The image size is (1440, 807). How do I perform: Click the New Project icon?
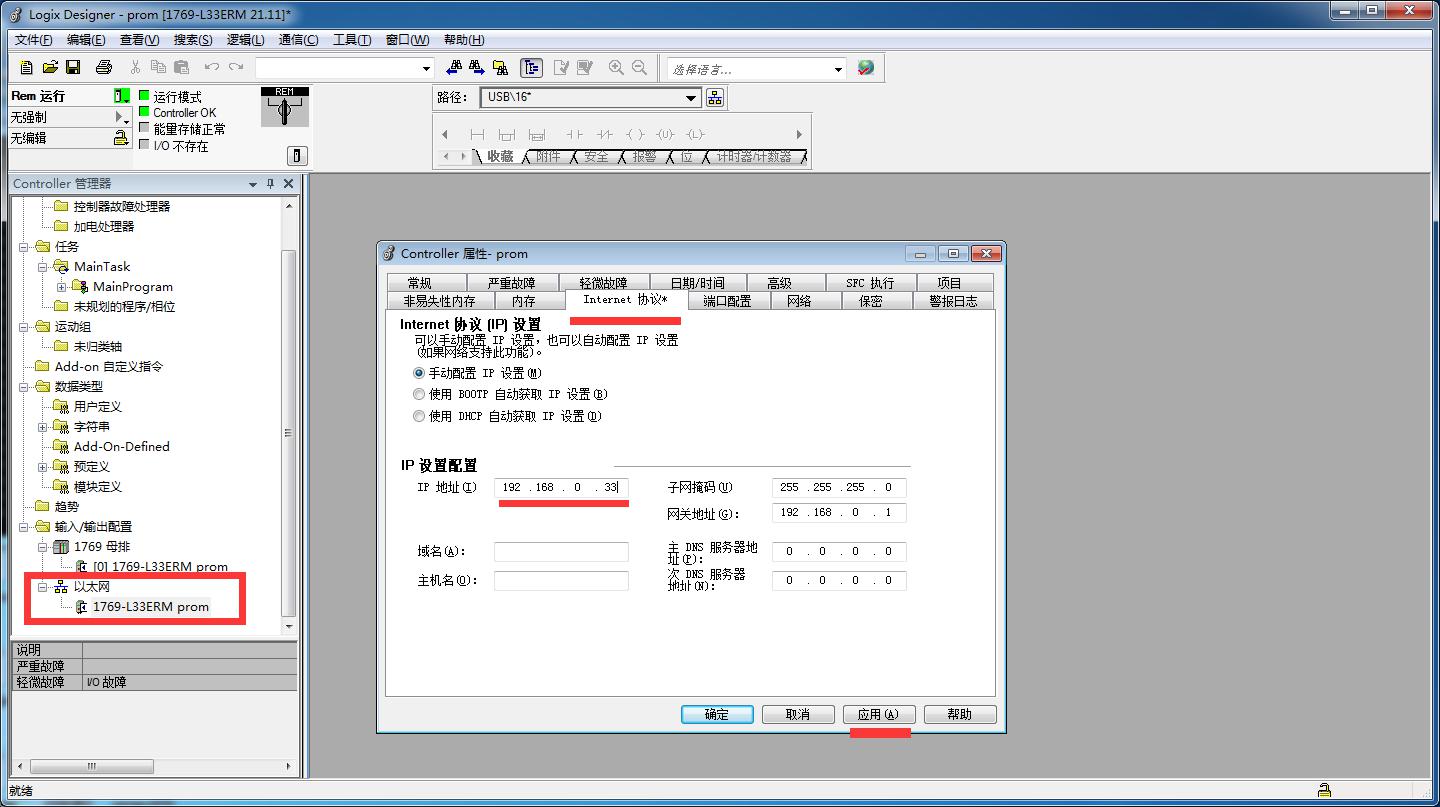24,66
